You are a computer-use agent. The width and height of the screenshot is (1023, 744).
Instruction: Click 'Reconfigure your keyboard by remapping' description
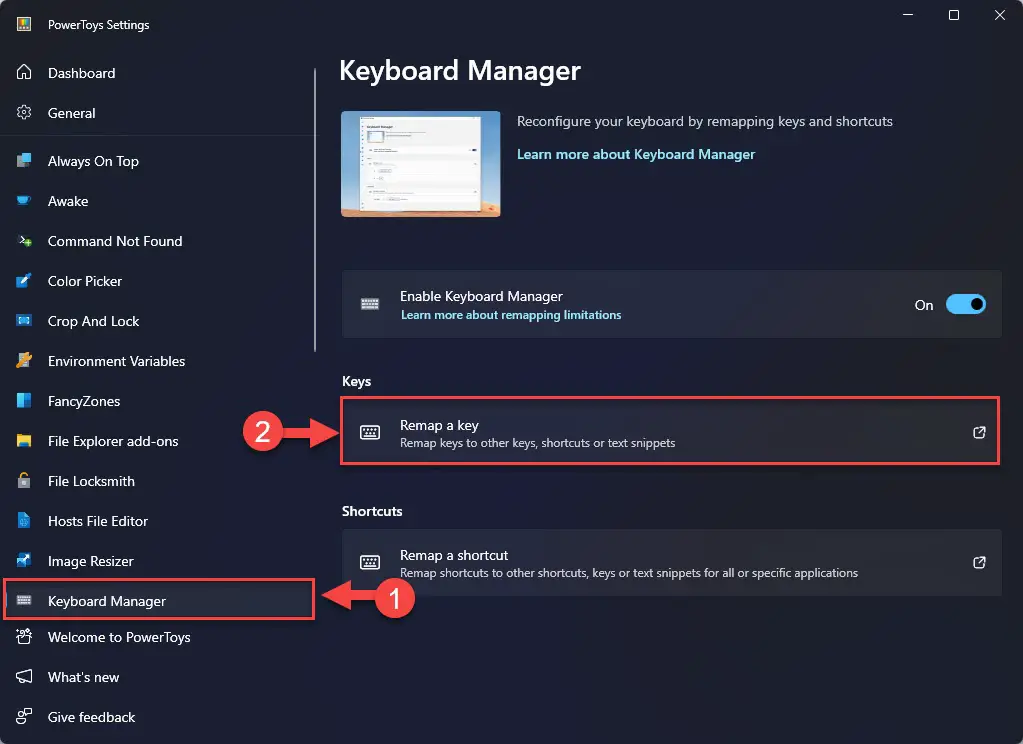pos(705,121)
